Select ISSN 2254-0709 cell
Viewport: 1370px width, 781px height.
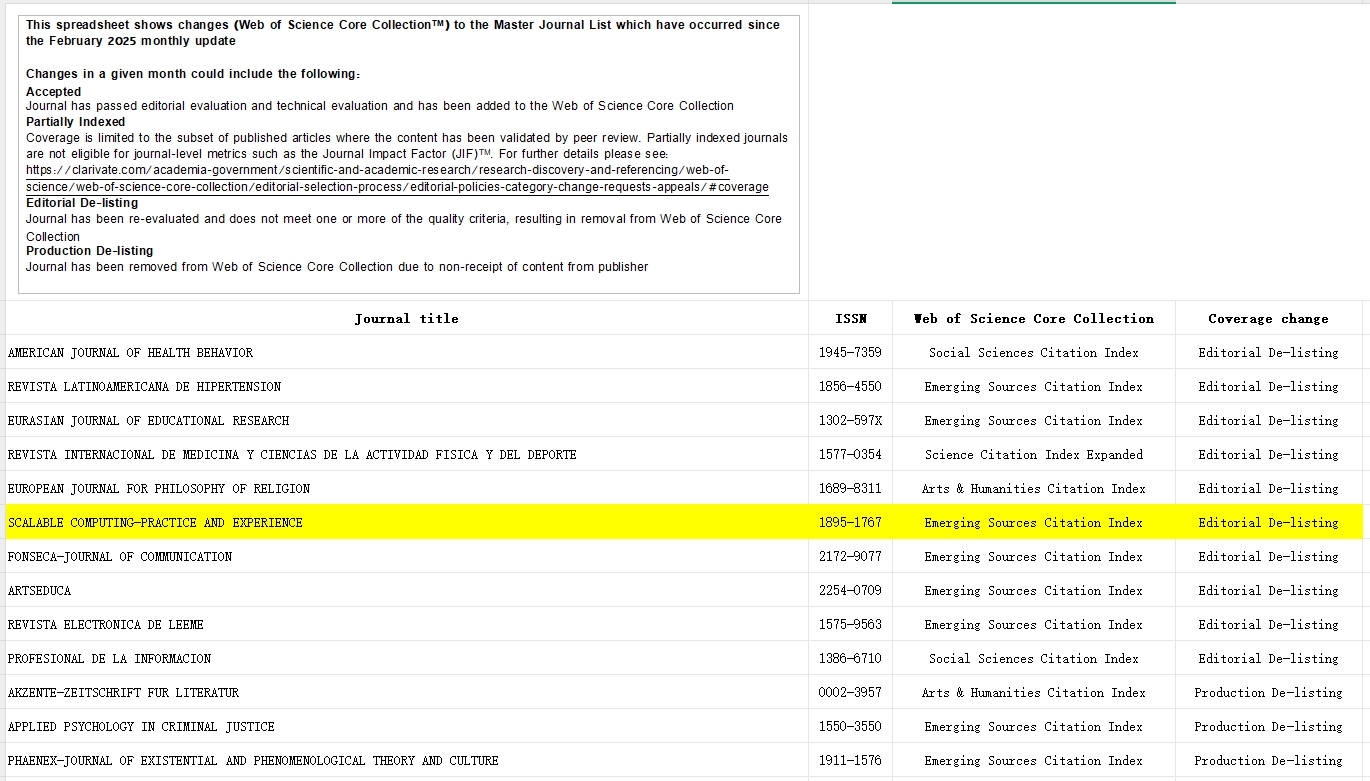(x=851, y=590)
